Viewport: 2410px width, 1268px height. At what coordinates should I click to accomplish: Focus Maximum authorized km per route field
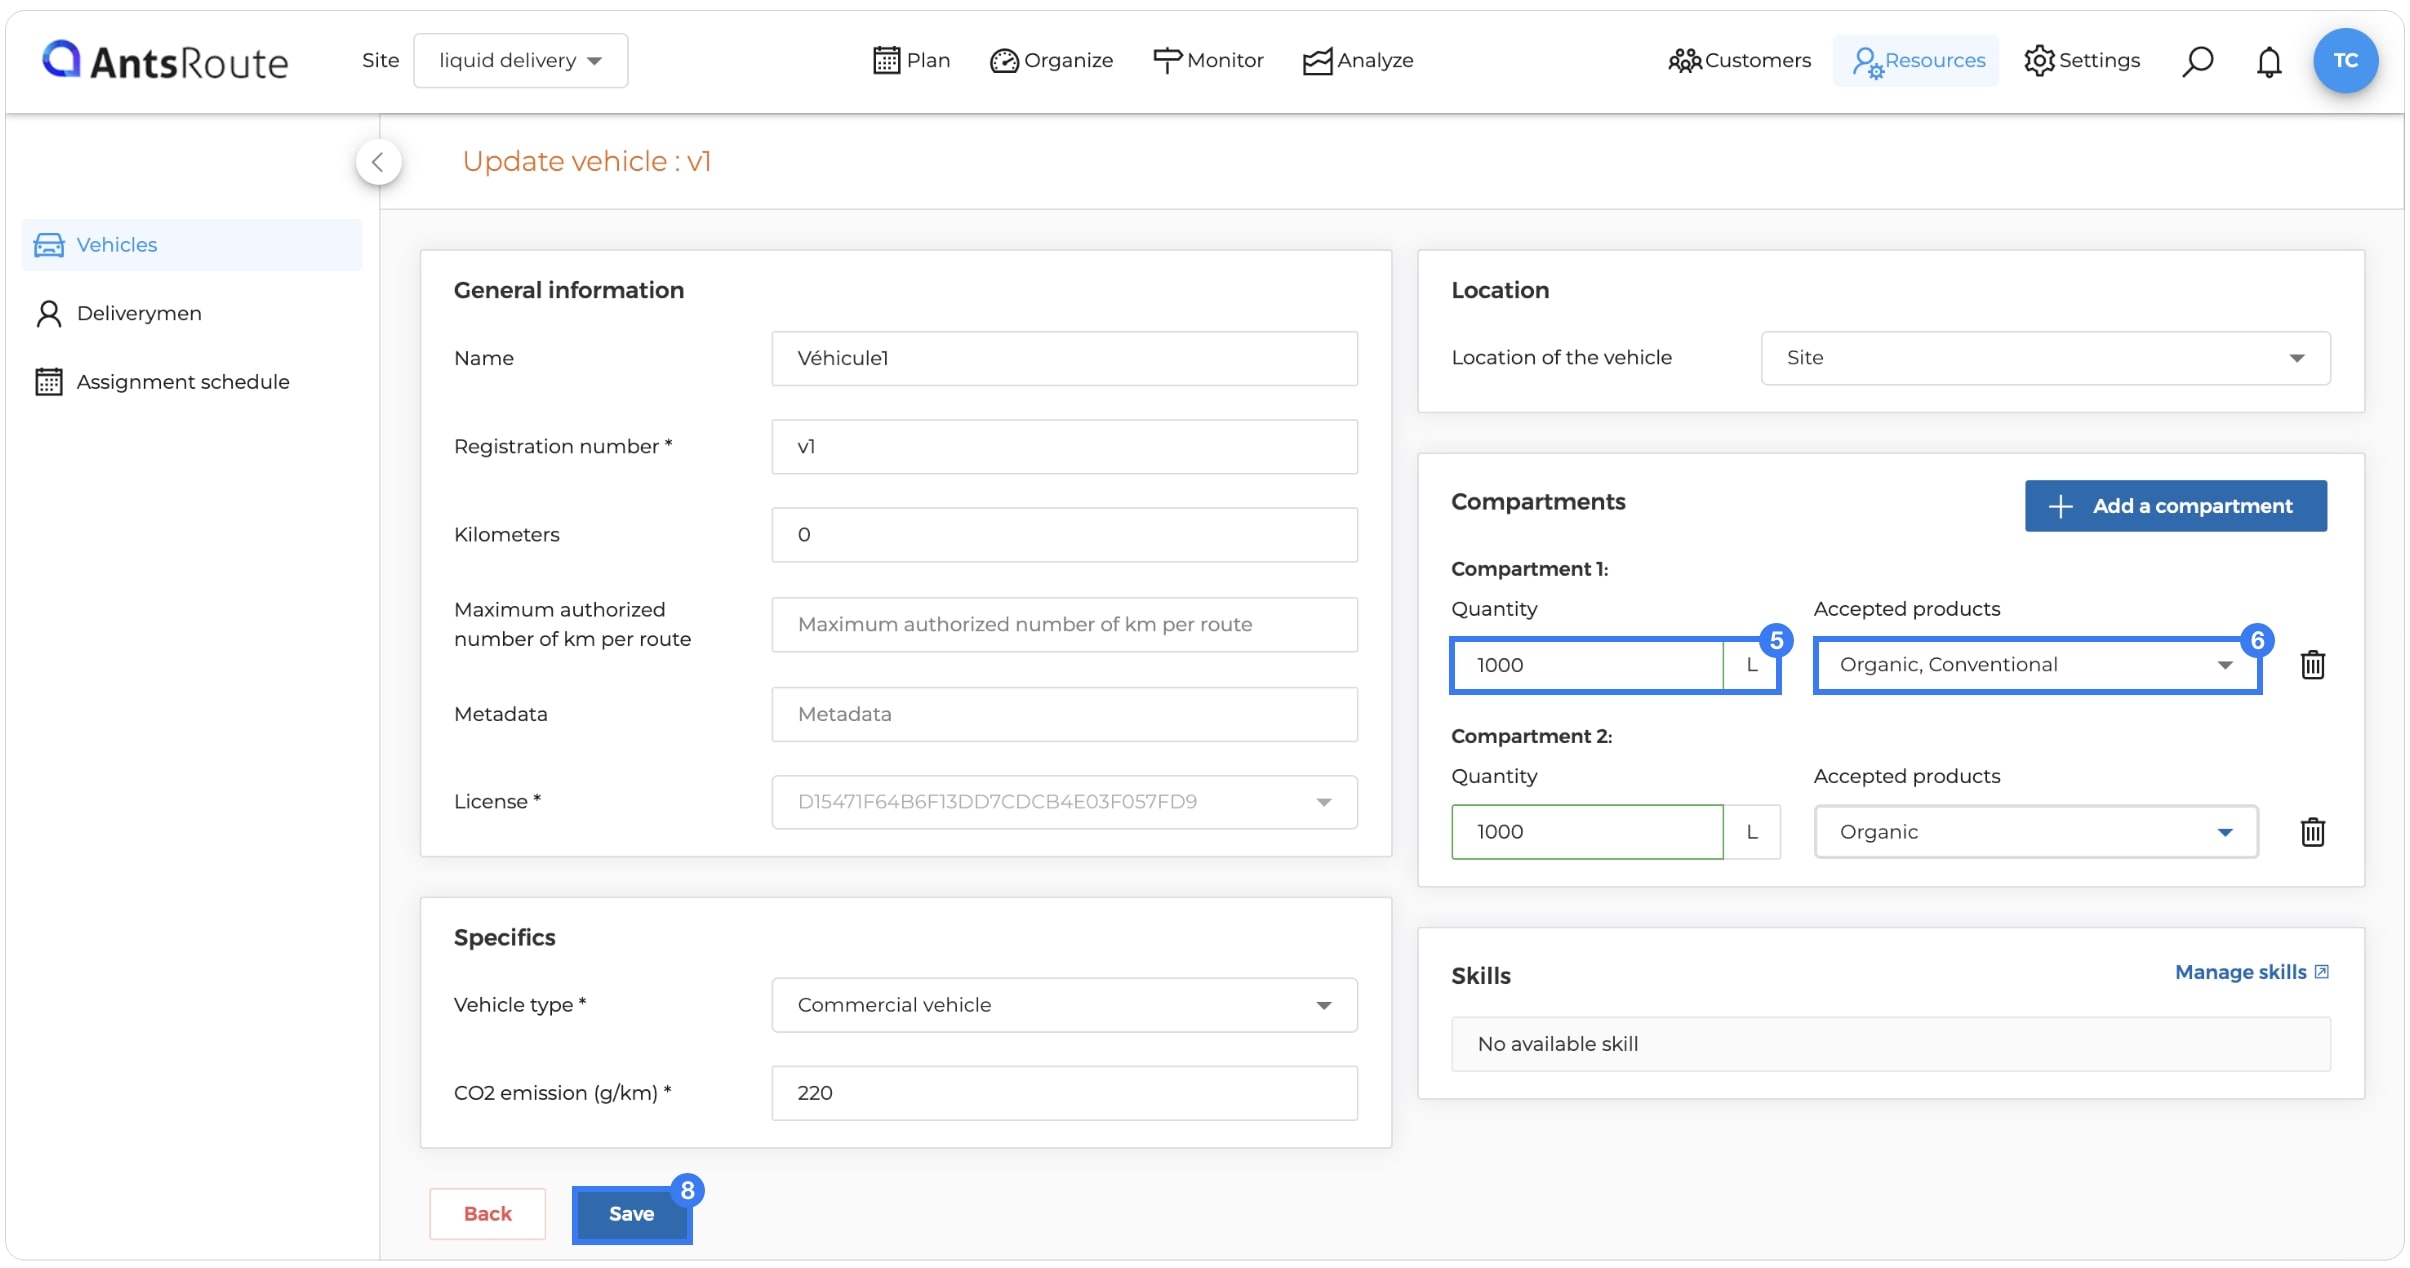1064,625
